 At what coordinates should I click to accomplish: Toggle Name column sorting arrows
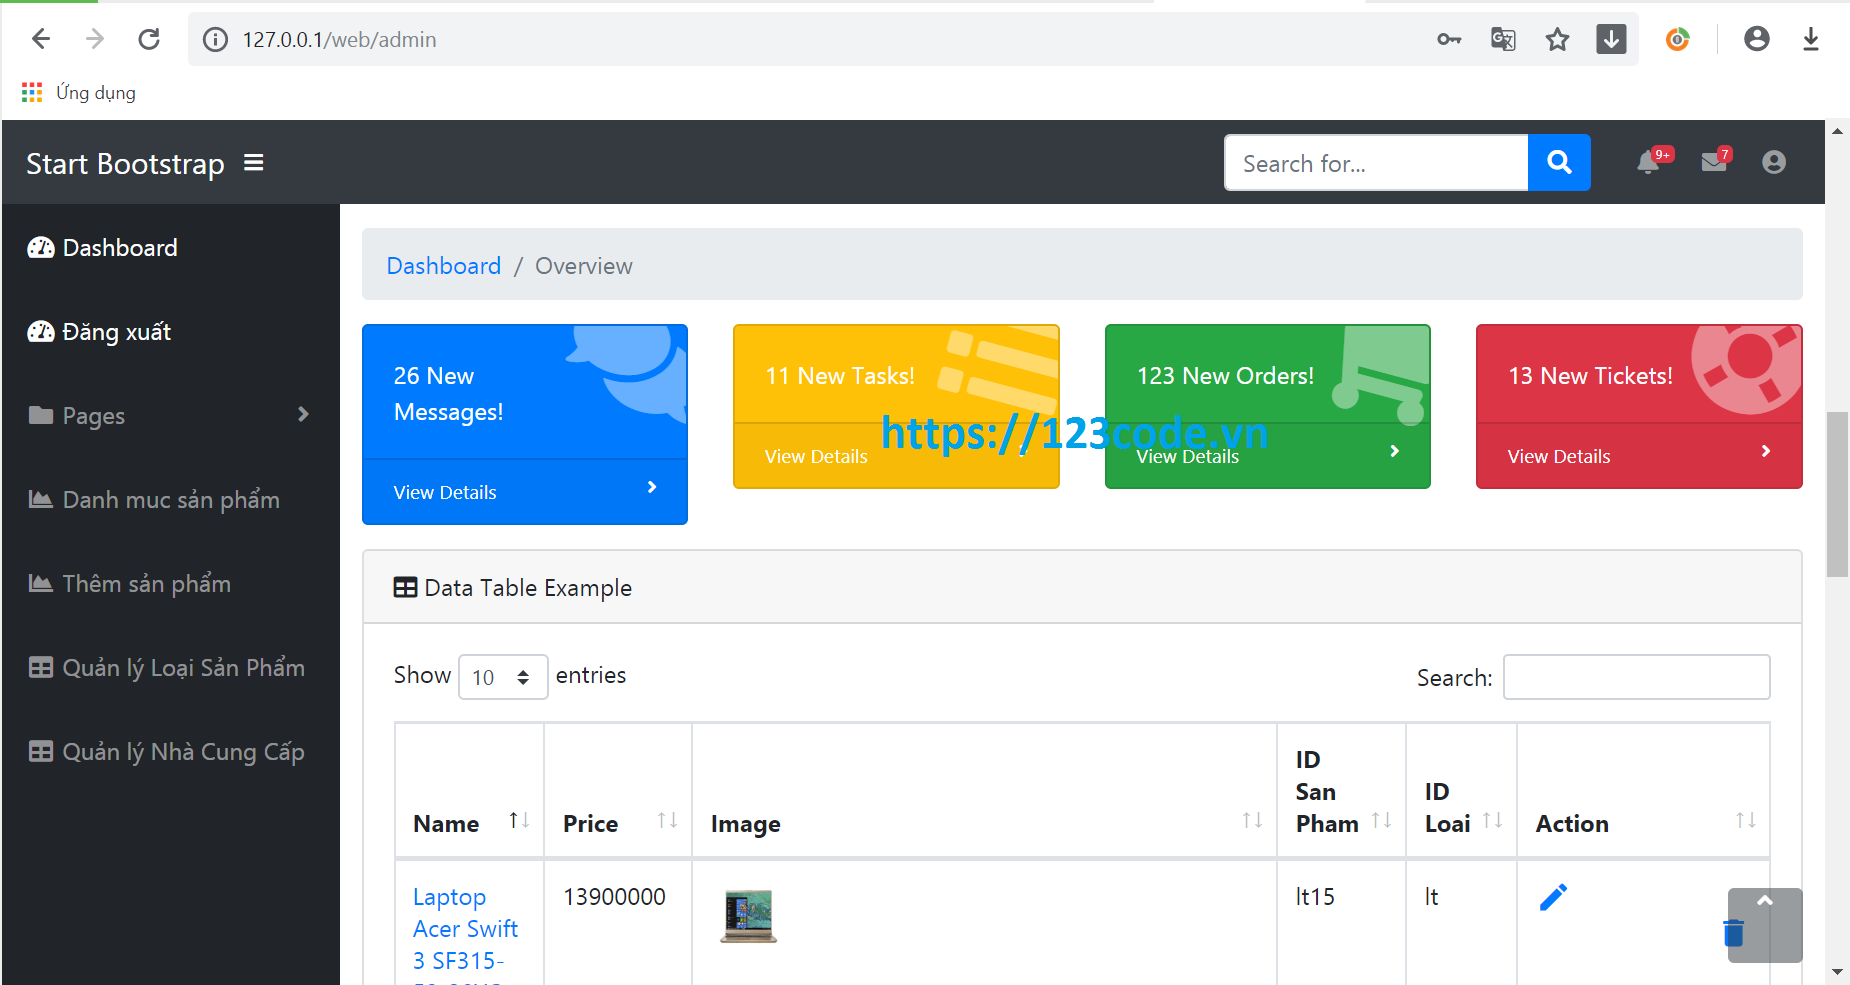(520, 820)
